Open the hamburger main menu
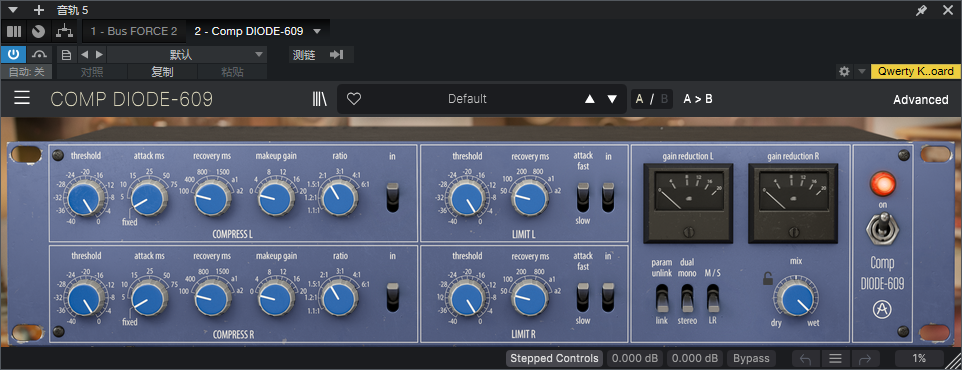This screenshot has width=962, height=370. click(22, 98)
